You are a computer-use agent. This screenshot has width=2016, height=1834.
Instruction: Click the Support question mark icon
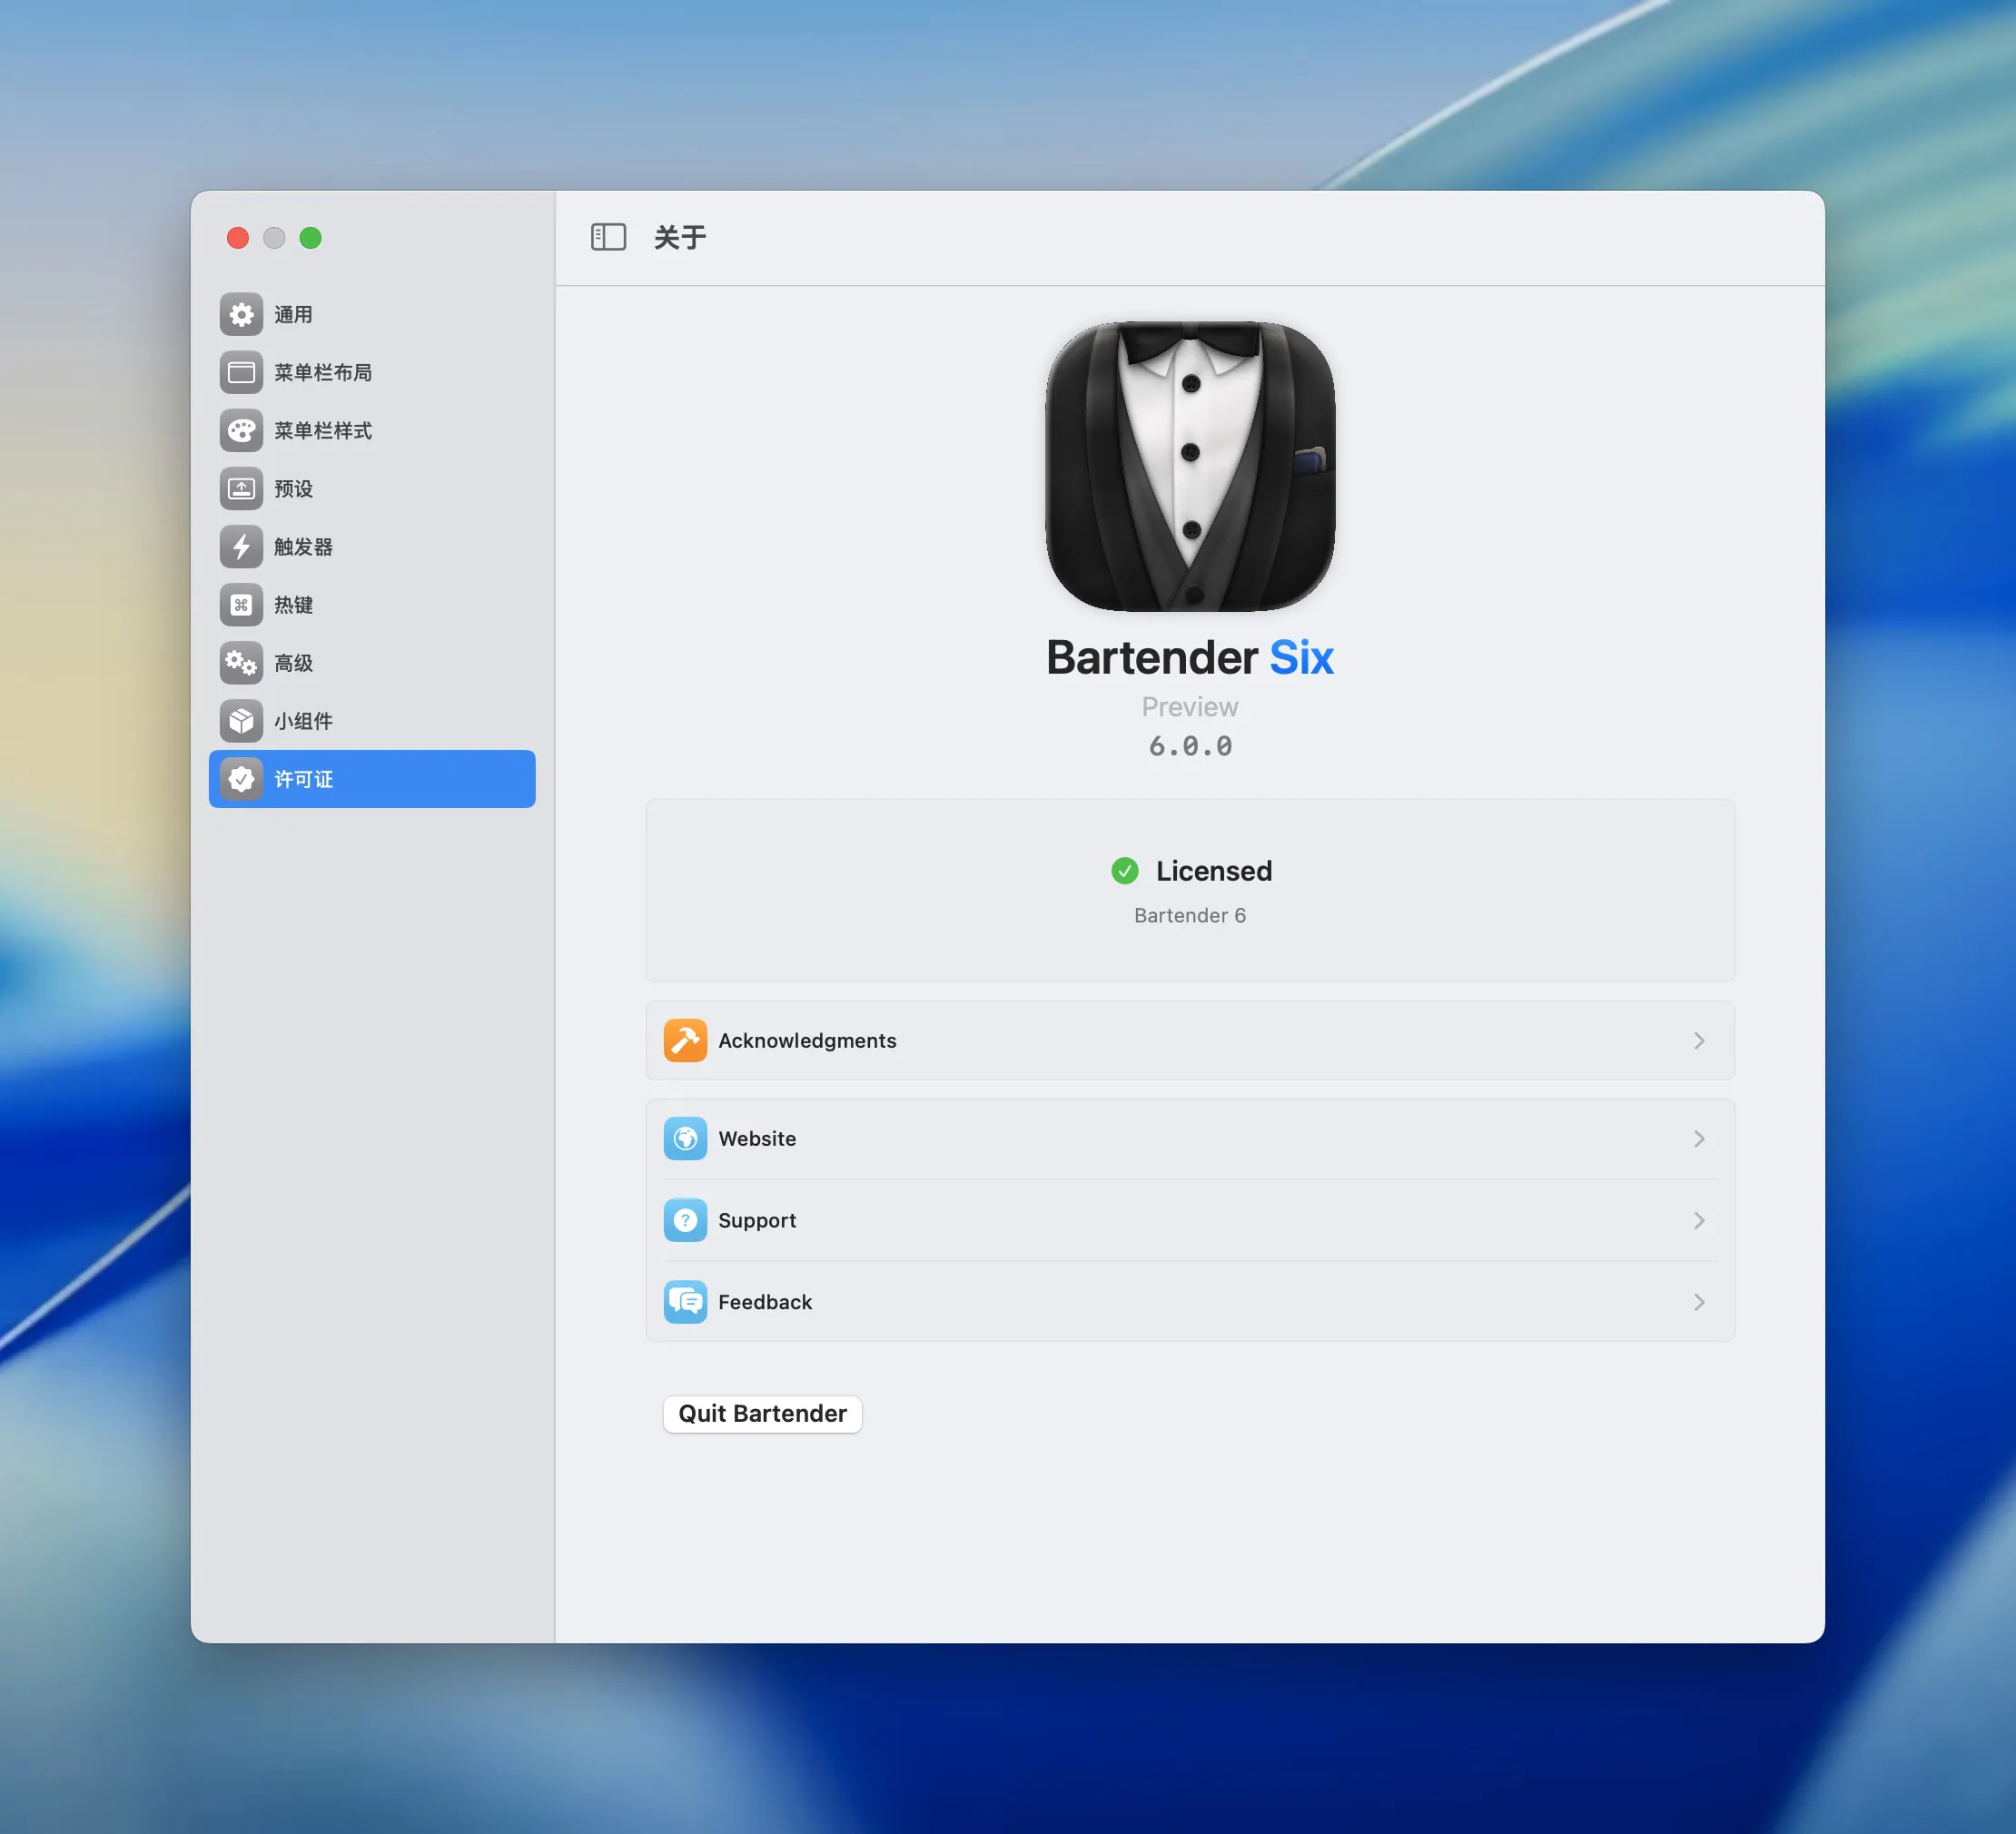[x=685, y=1220]
